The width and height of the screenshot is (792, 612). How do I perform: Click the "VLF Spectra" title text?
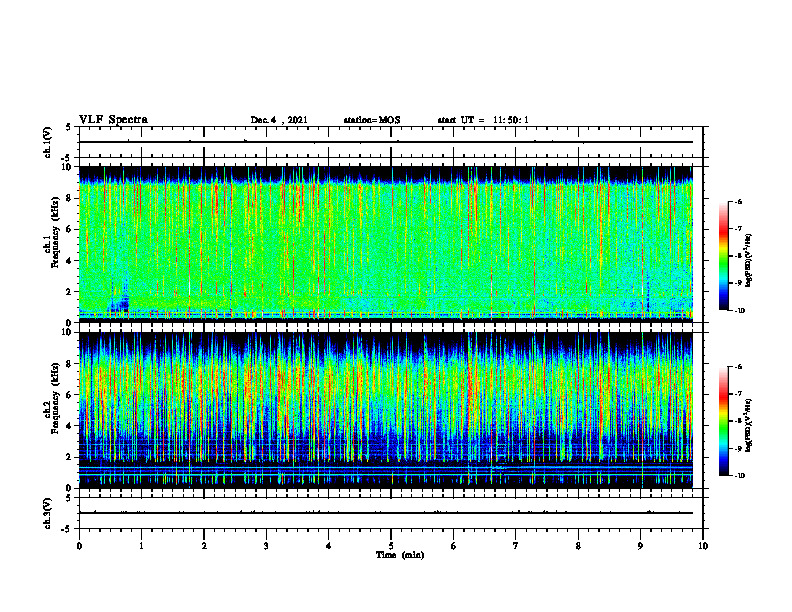113,120
